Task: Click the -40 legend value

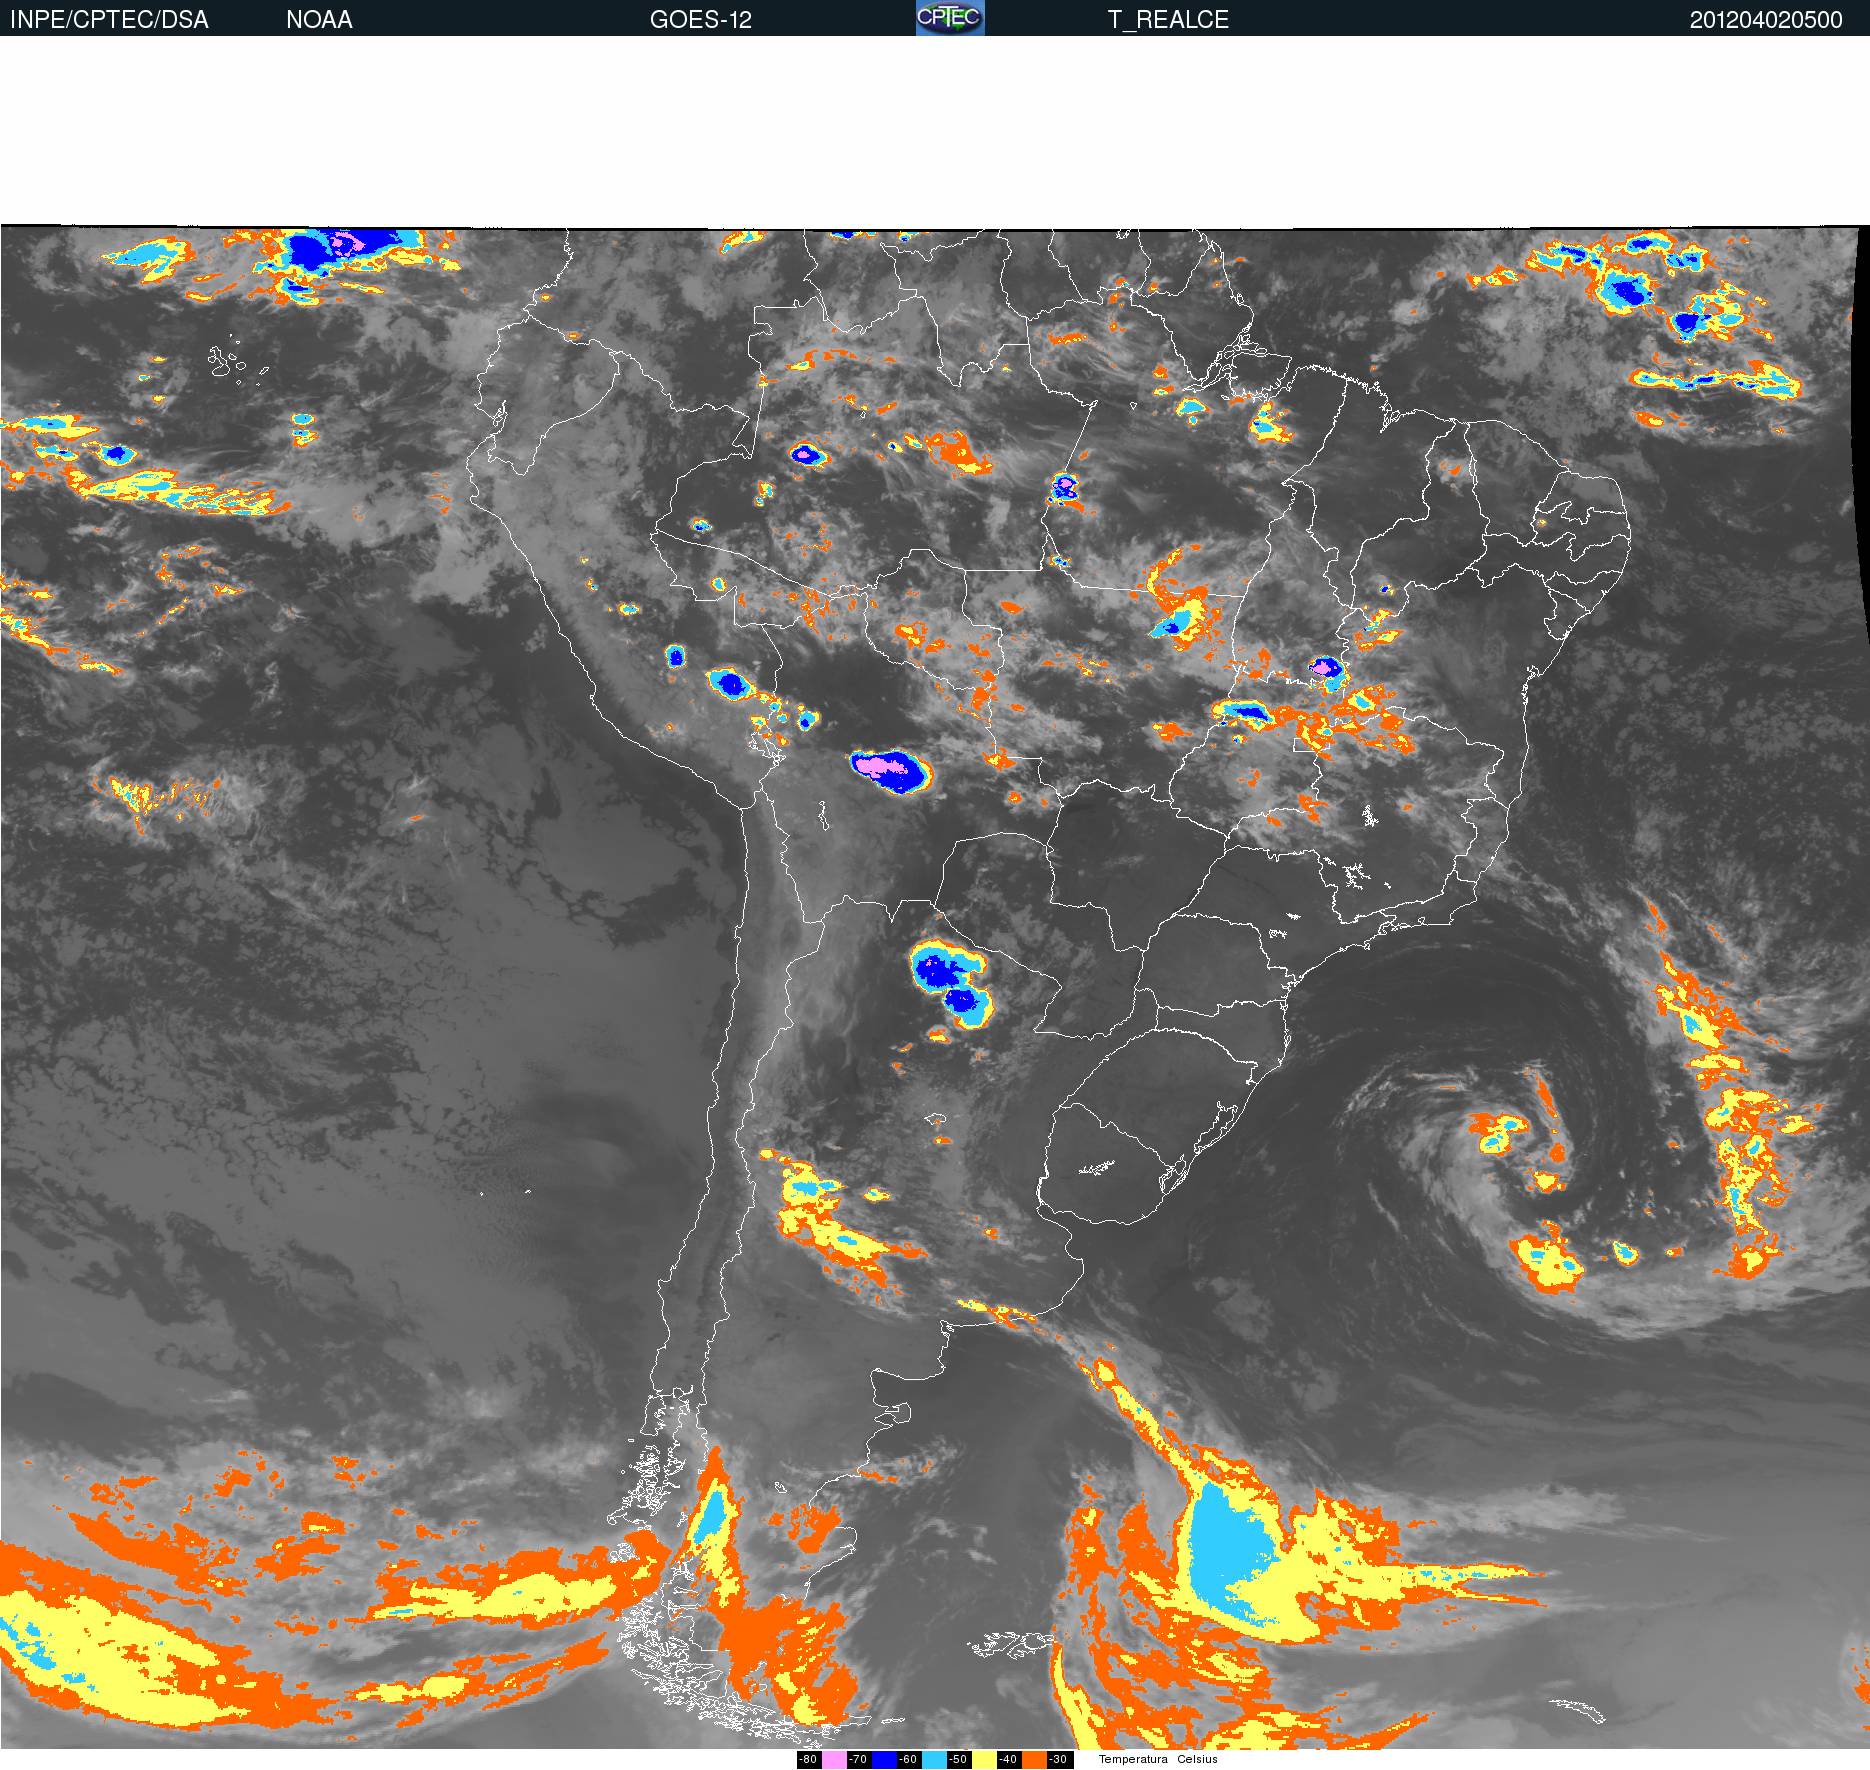Action: [1009, 1759]
